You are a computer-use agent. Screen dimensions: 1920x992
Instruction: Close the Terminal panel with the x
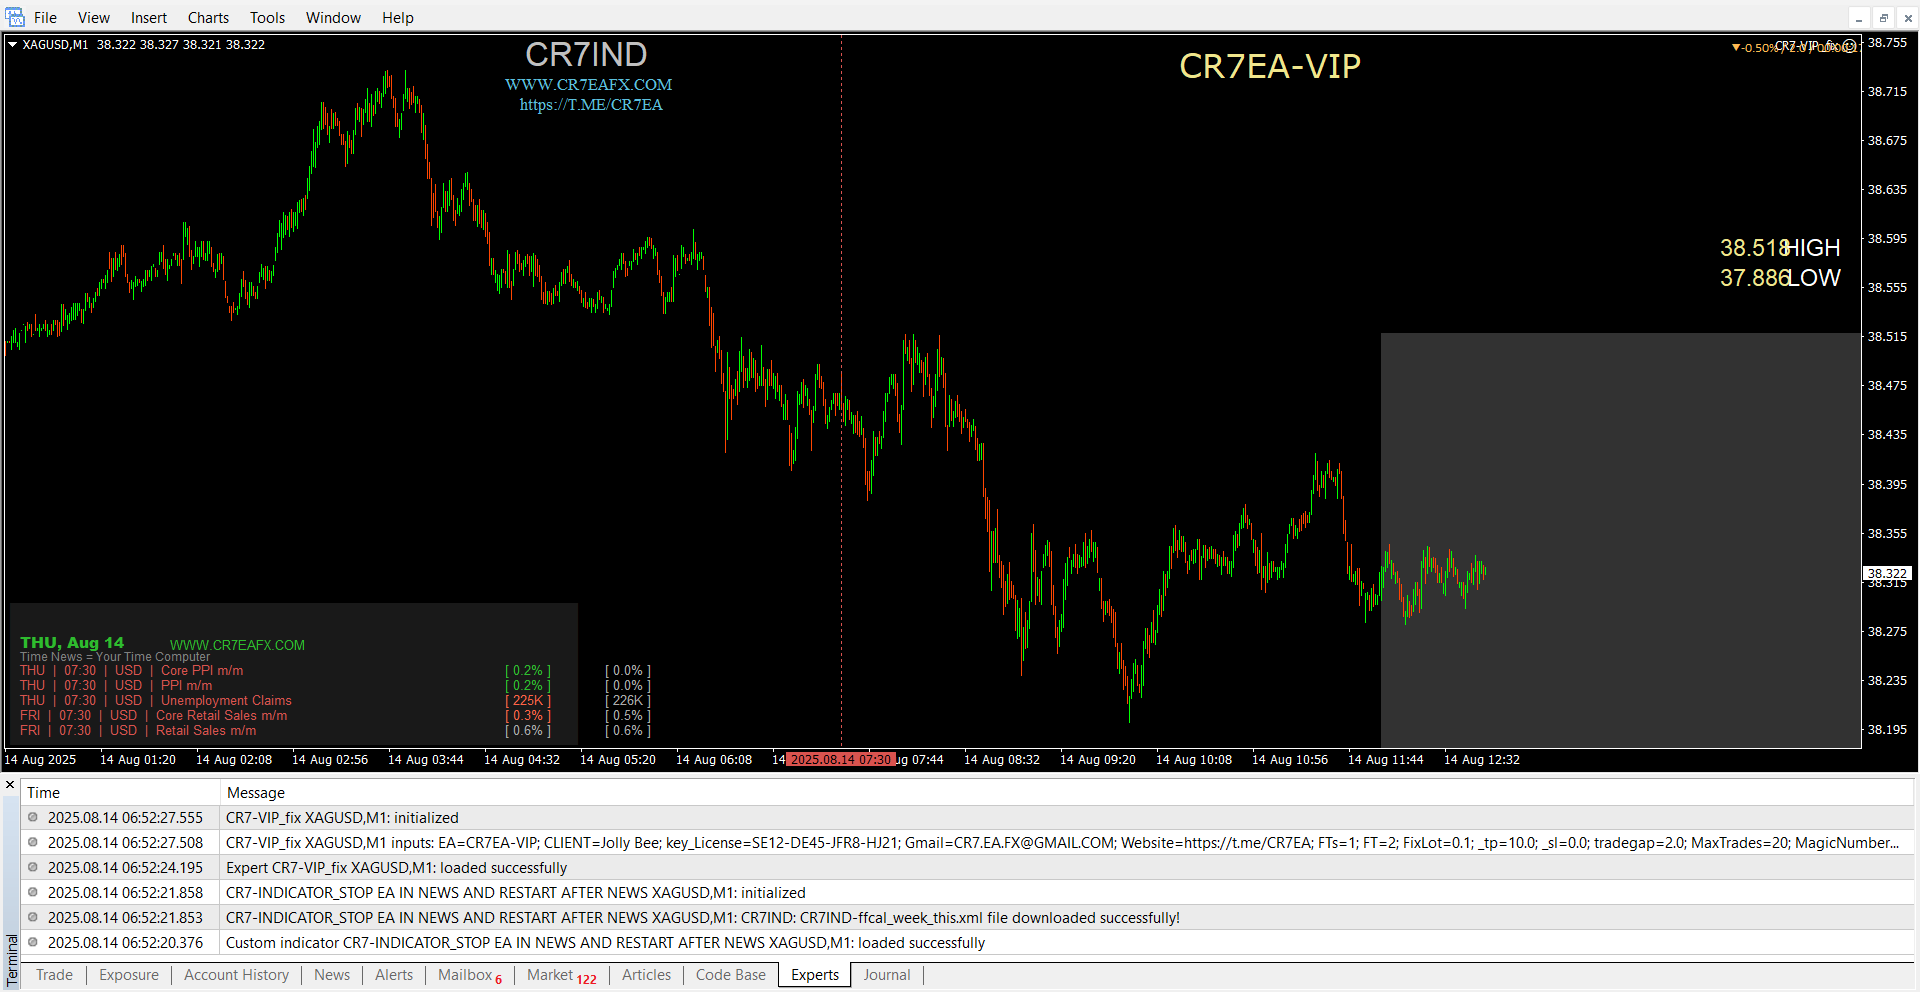(x=11, y=785)
